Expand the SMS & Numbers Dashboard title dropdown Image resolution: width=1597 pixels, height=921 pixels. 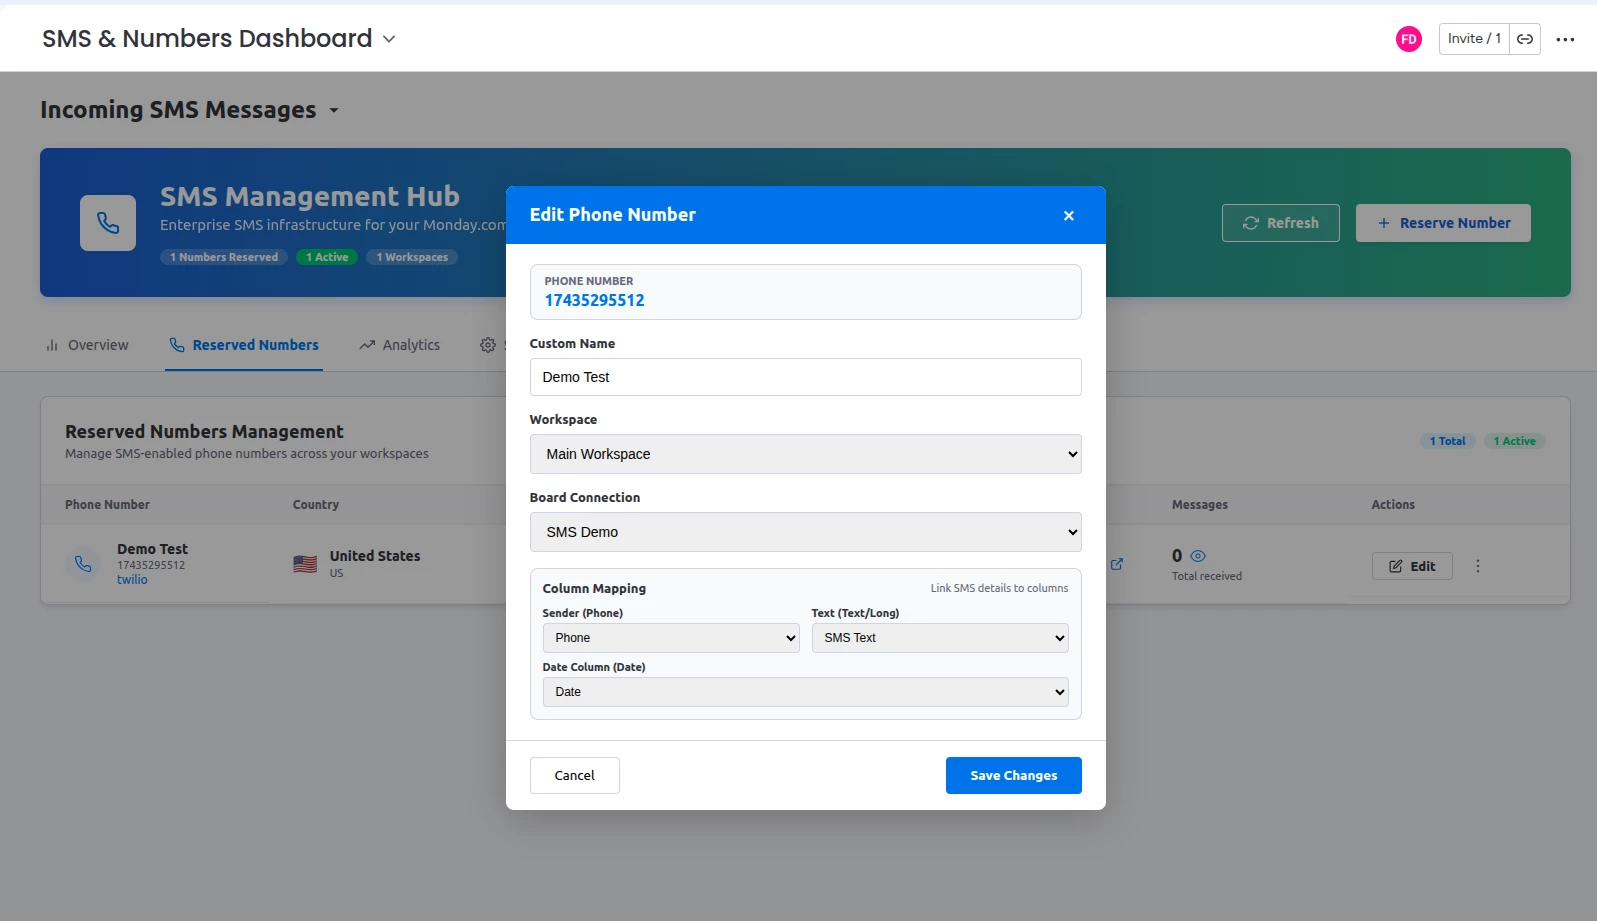(389, 39)
